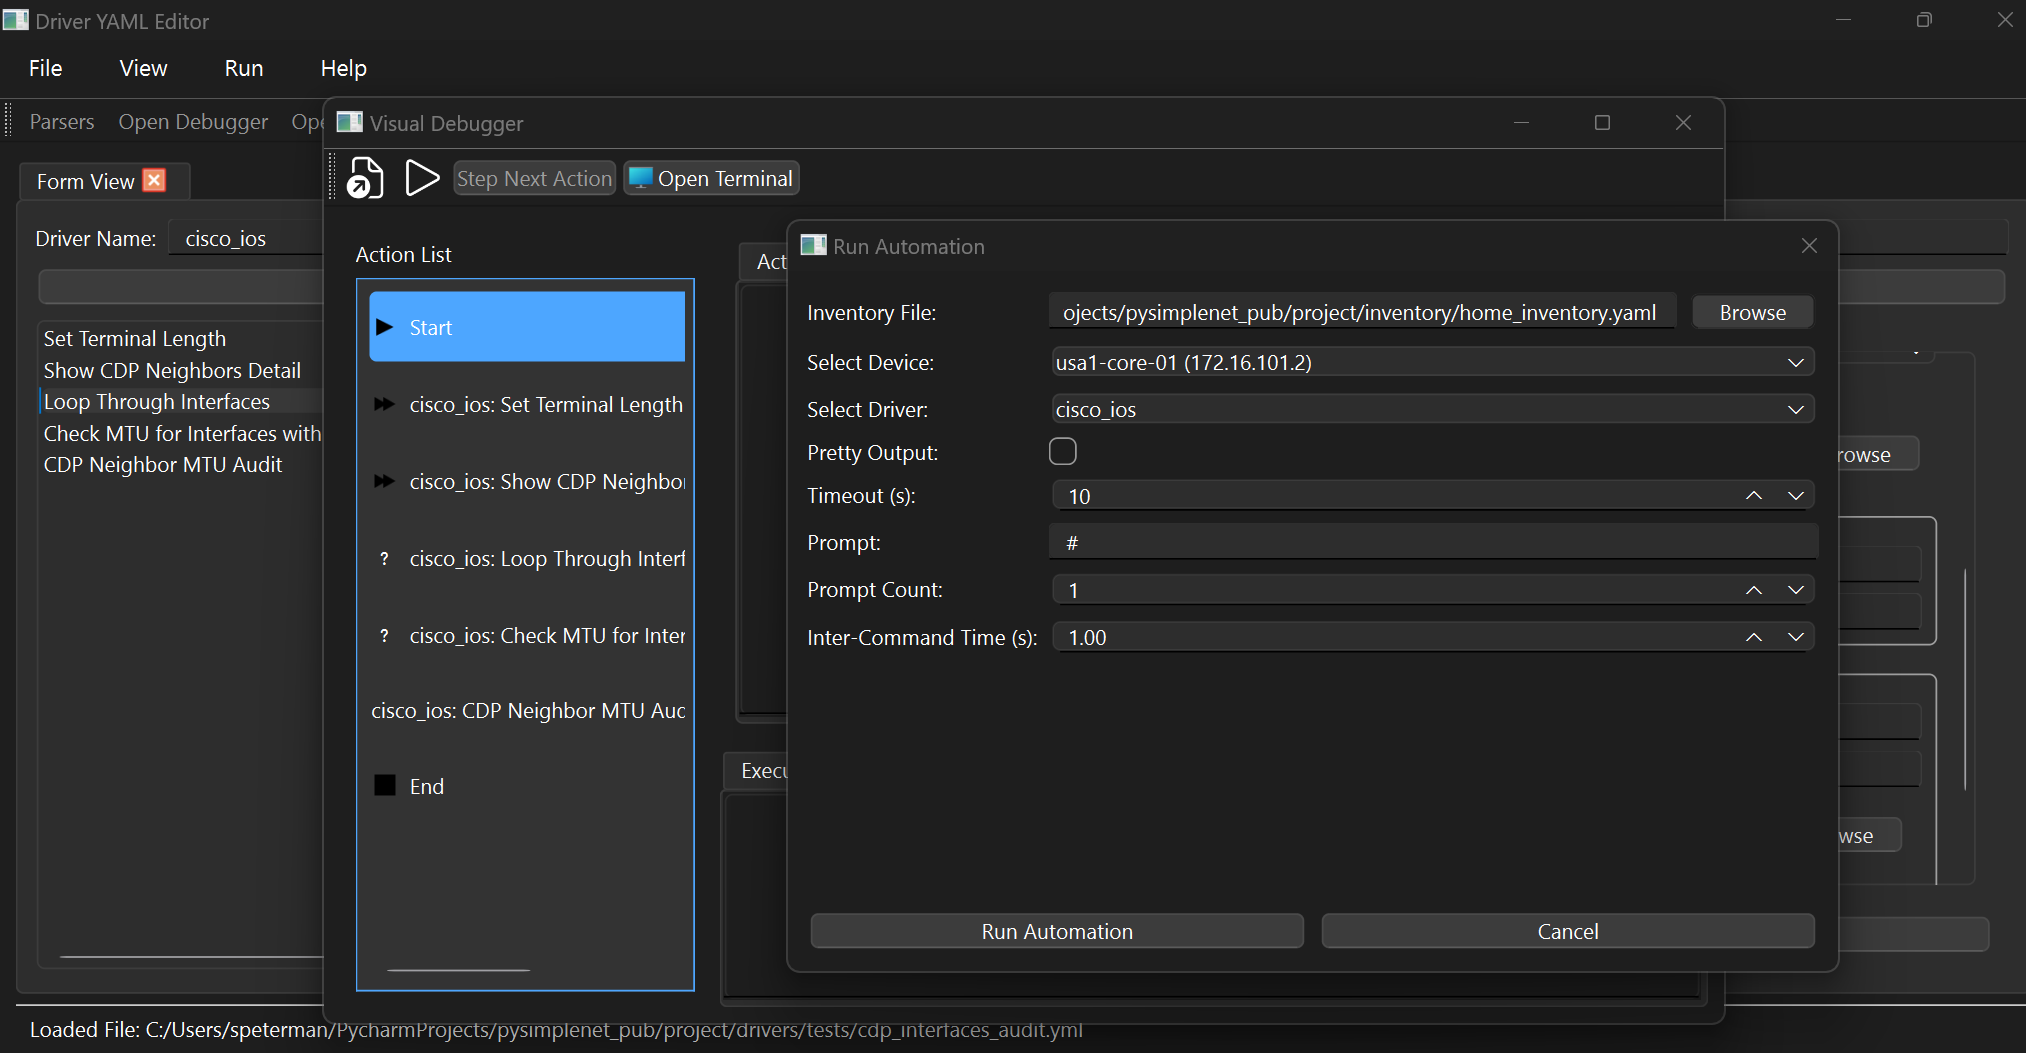Increase Timeout value with up arrow
Viewport: 2026px width, 1053px height.
pyautogui.click(x=1754, y=496)
